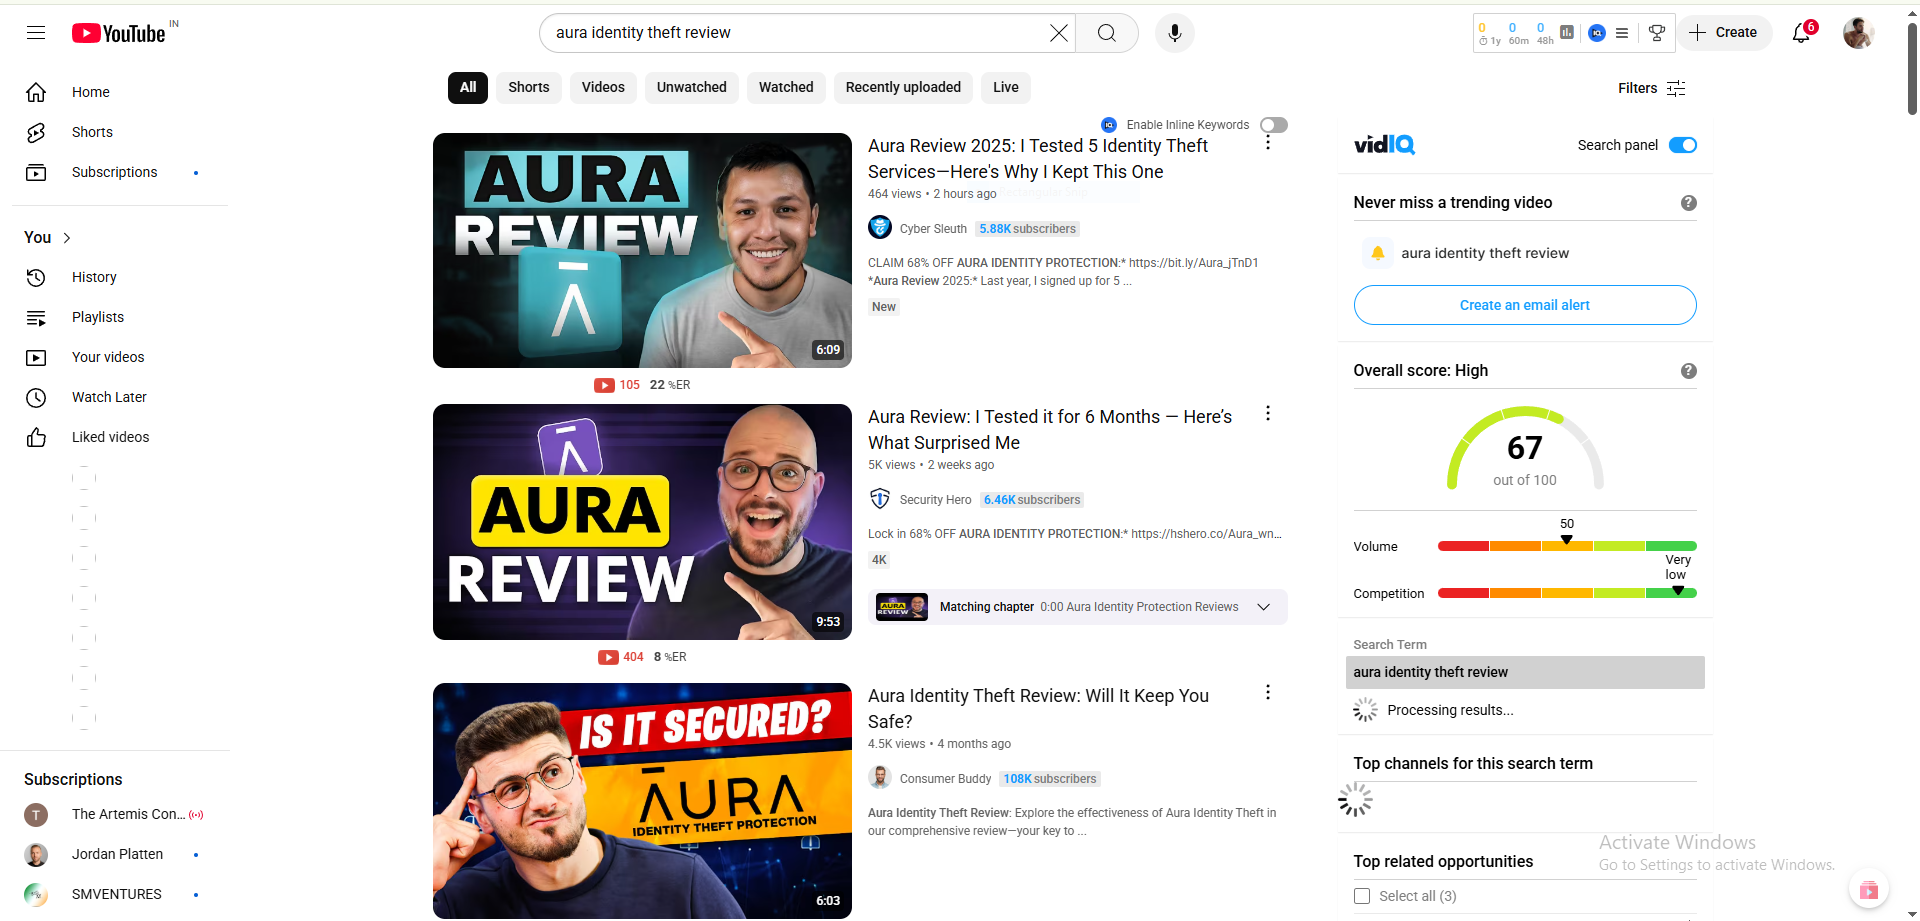
Task: Click the Security Hero shield avatar
Action: [x=880, y=499]
